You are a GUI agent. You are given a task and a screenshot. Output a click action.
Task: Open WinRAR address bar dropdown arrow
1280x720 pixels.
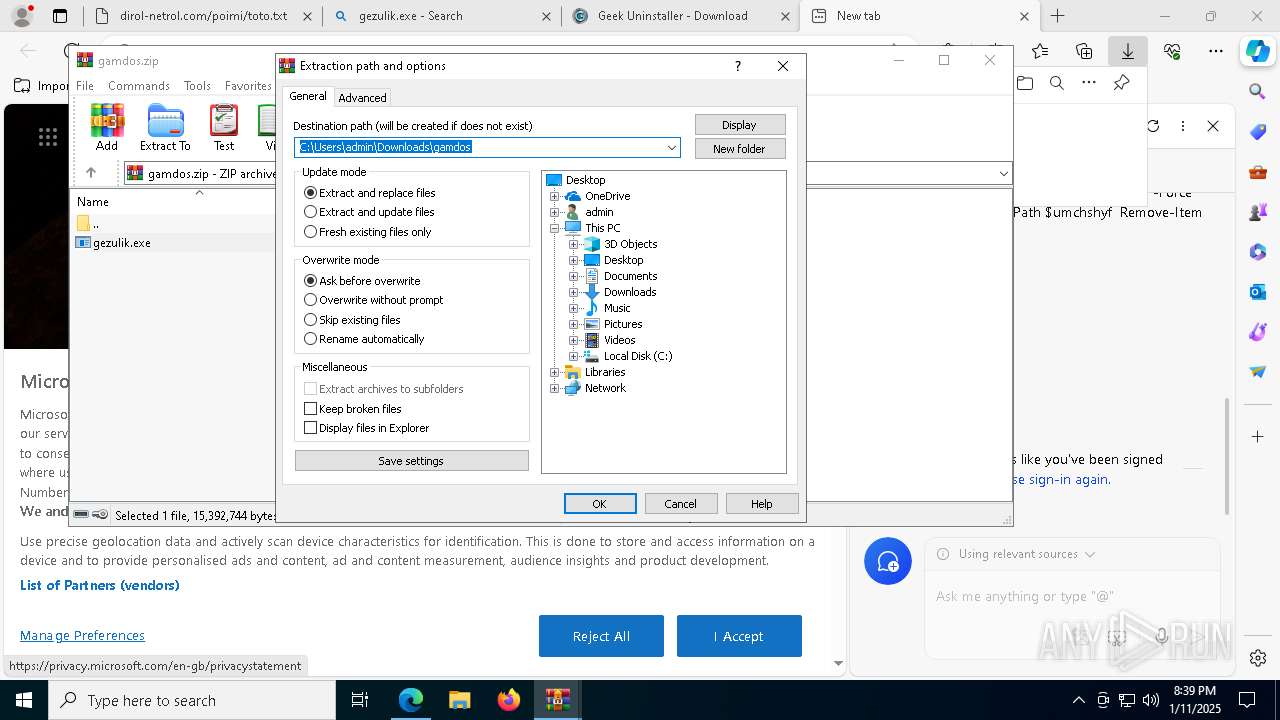1003,174
